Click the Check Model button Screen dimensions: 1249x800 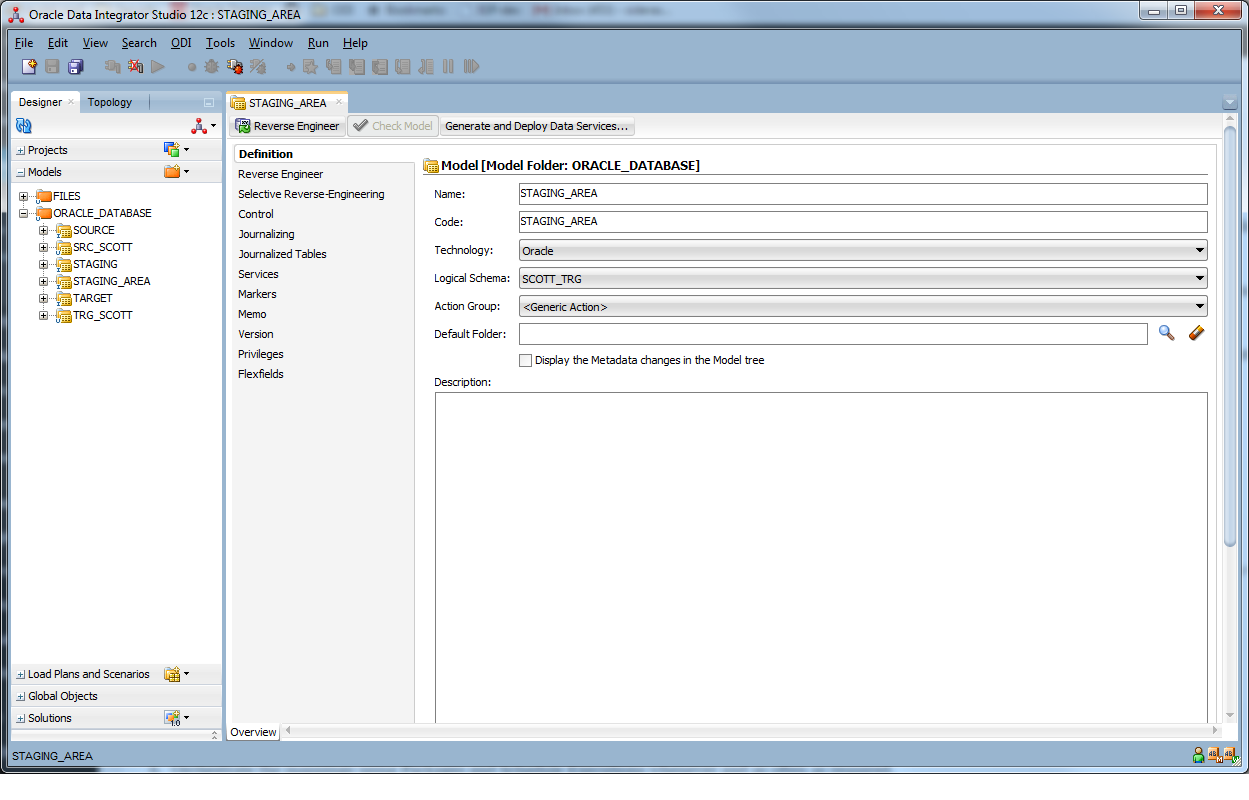(x=393, y=126)
